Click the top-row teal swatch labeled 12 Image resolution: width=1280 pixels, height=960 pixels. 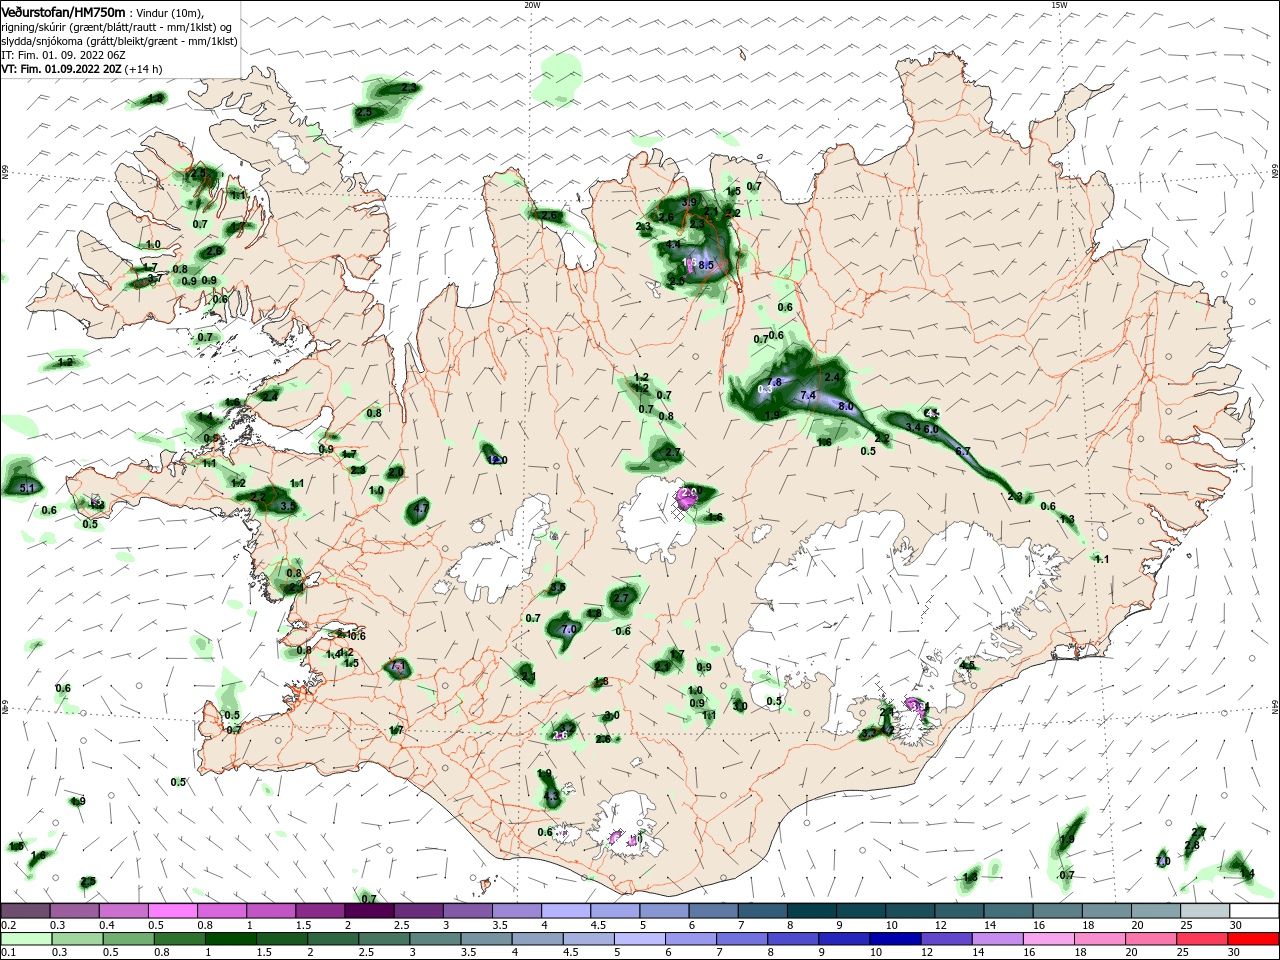point(959,910)
